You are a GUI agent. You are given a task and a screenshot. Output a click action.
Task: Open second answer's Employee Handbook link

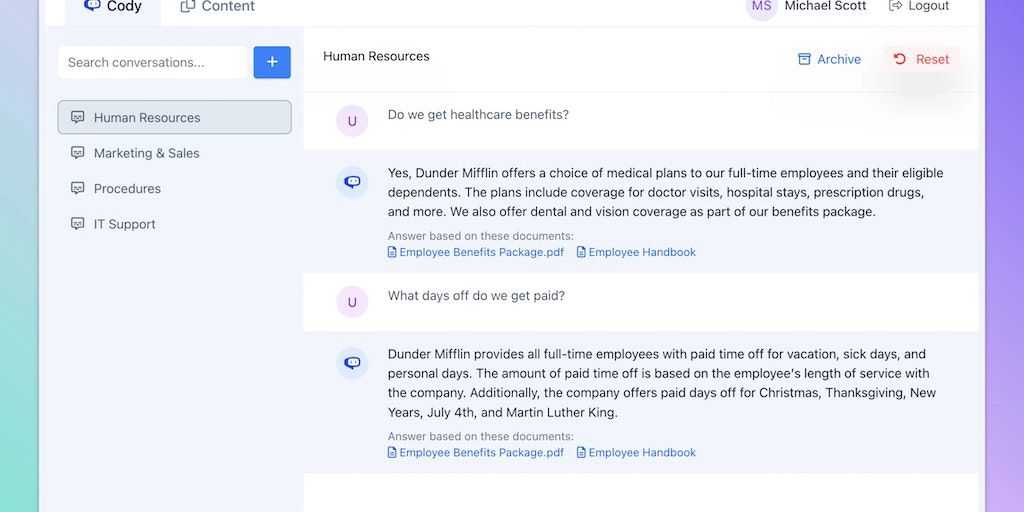(641, 452)
